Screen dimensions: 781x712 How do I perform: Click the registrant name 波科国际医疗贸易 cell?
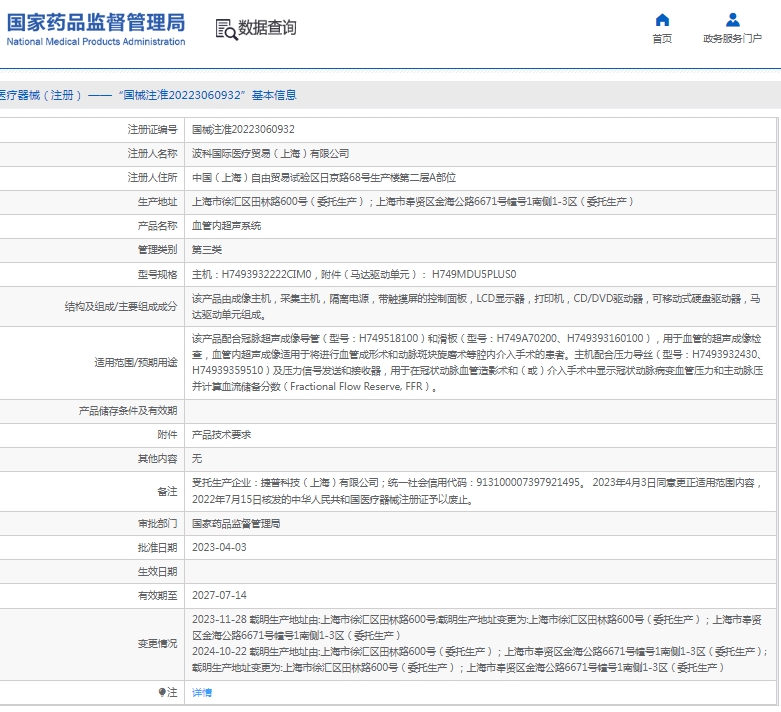coord(270,153)
